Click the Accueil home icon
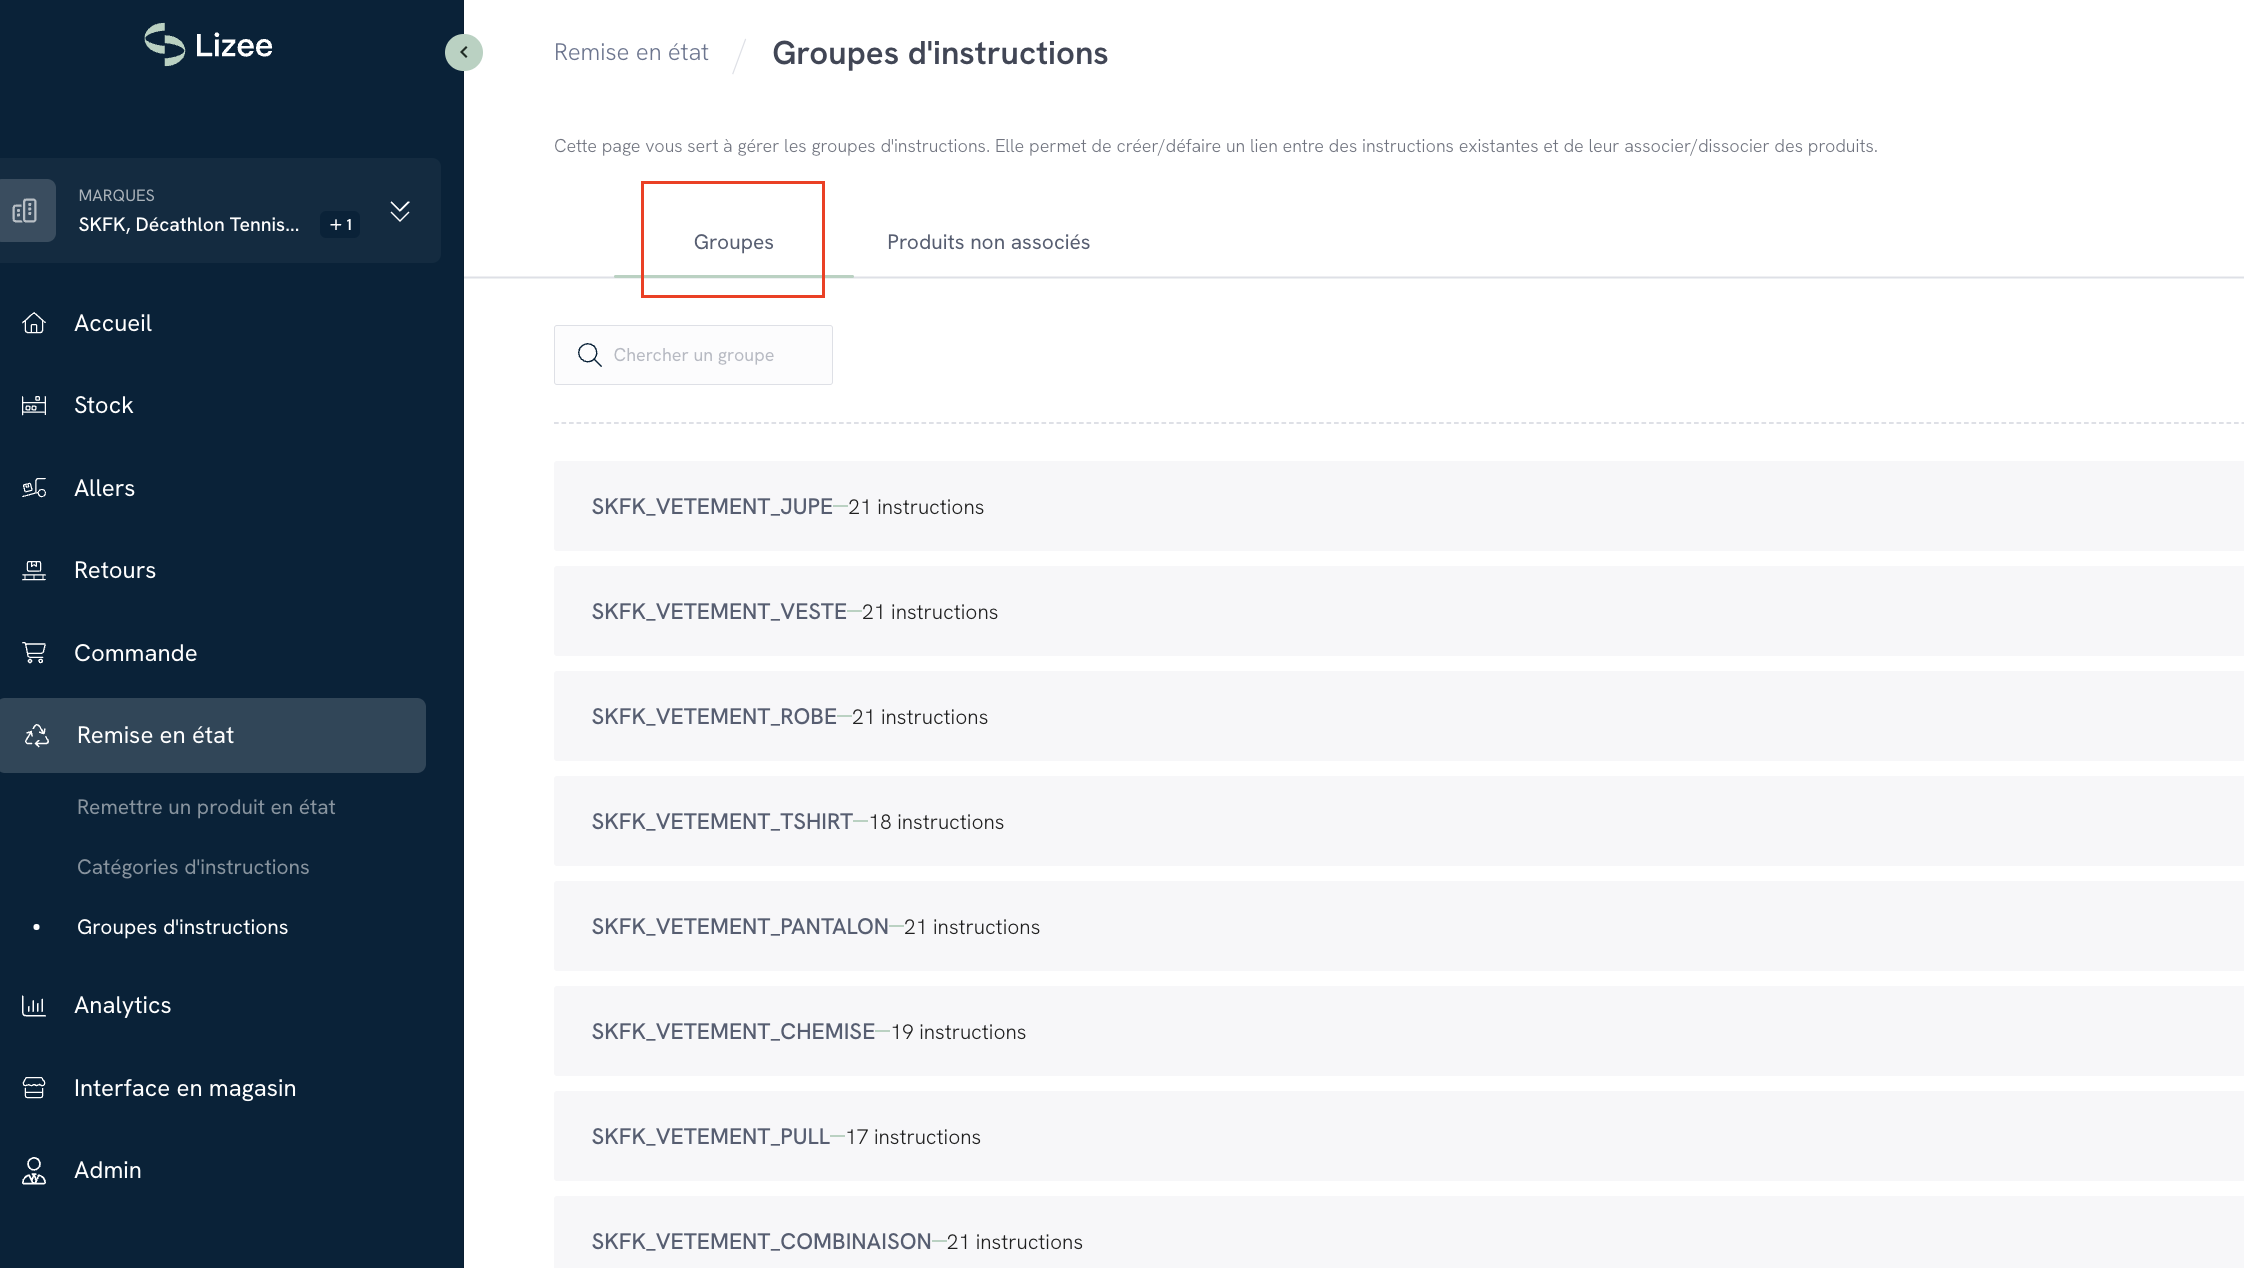The width and height of the screenshot is (2244, 1268). (34, 323)
